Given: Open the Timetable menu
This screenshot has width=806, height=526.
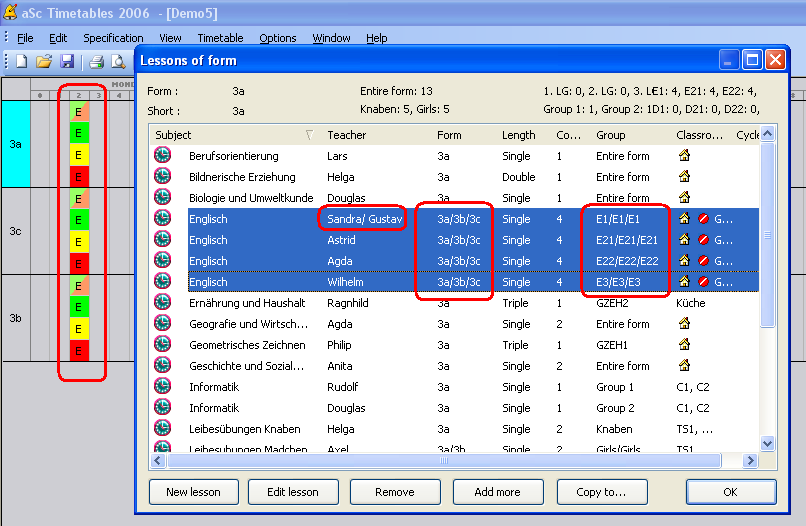Looking at the screenshot, I should coord(220,38).
